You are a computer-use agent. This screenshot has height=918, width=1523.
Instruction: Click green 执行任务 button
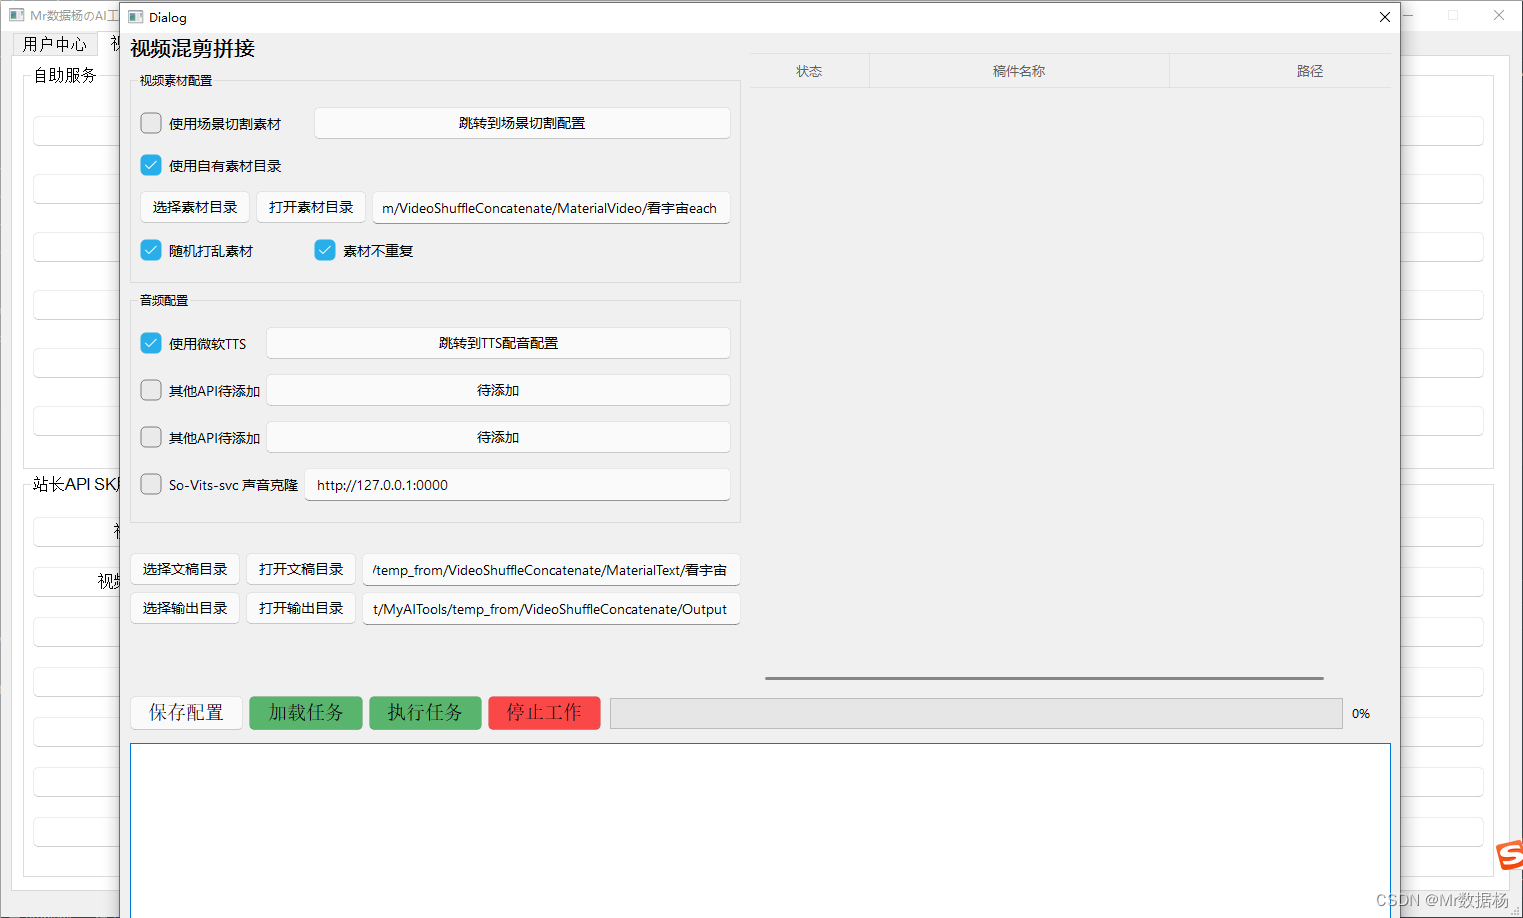425,713
